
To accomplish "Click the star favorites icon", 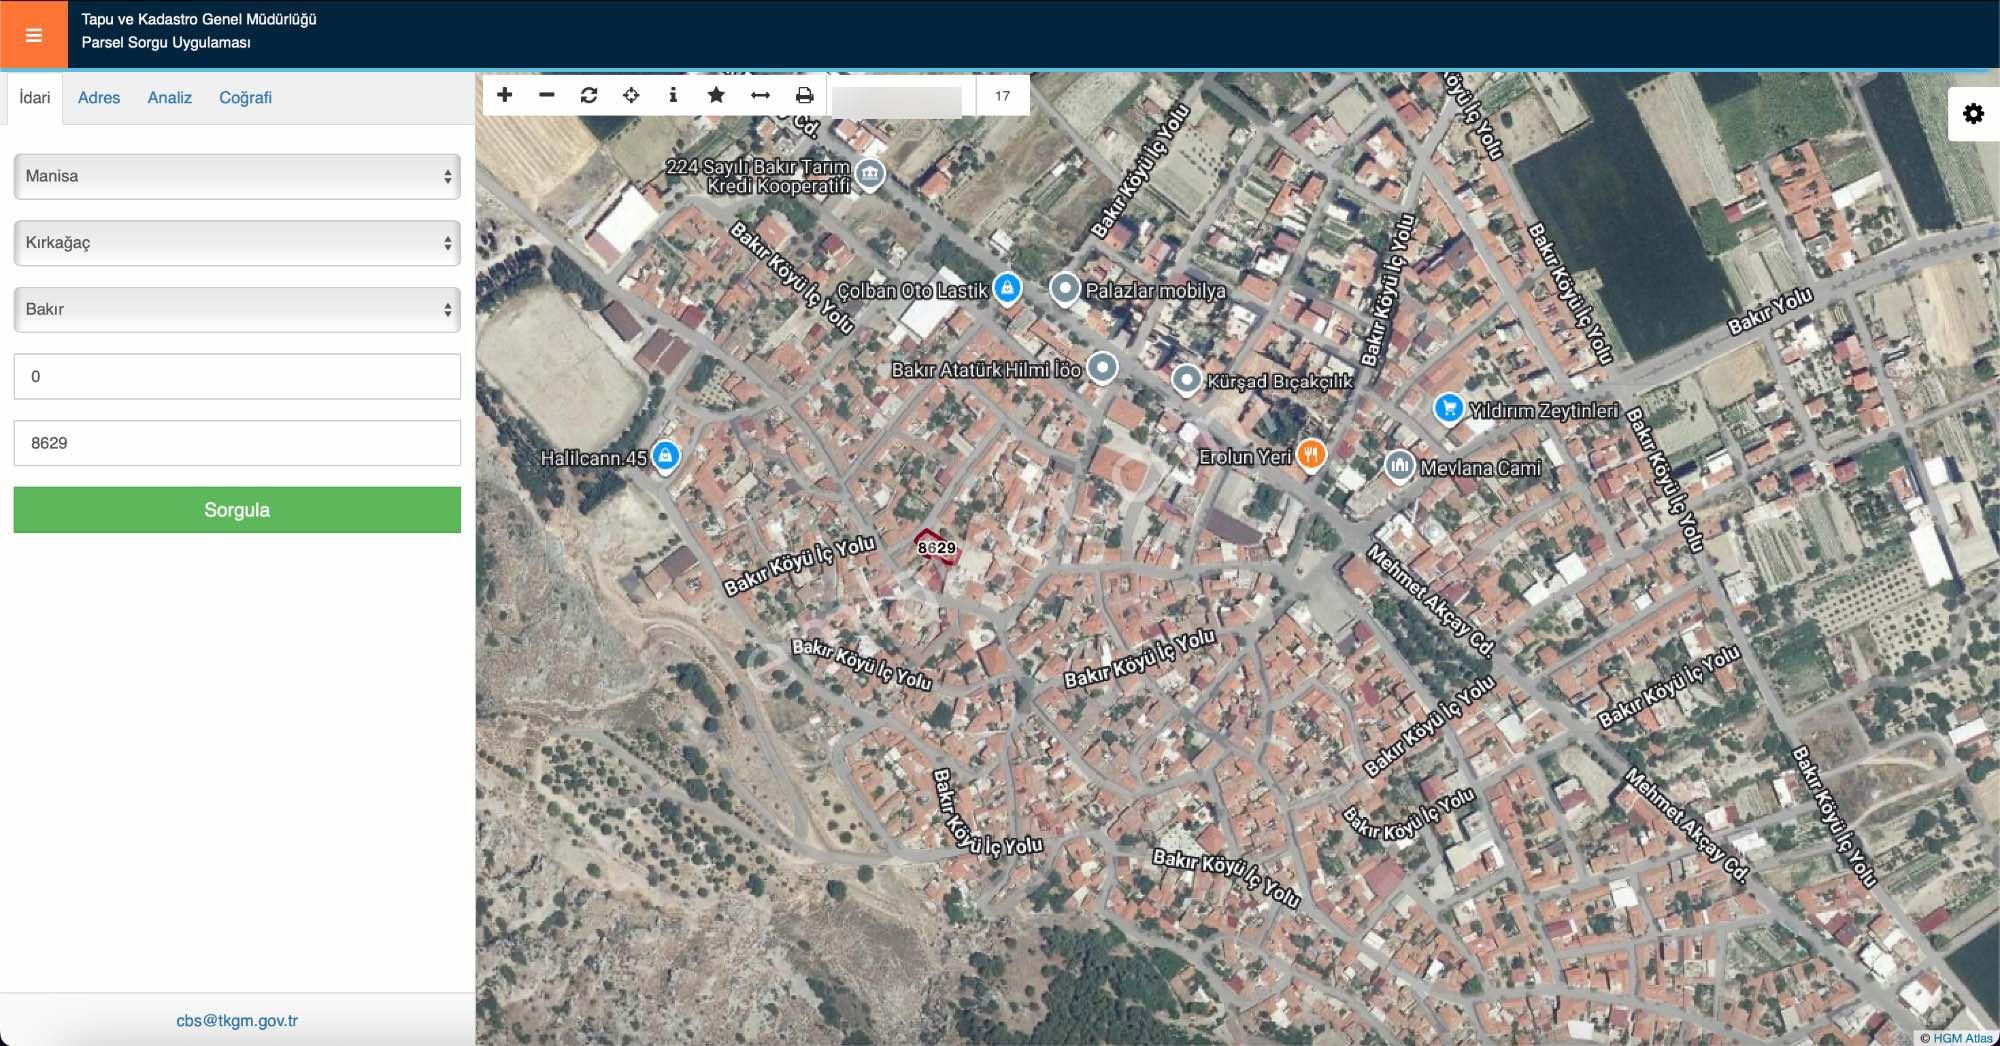I will pos(716,95).
